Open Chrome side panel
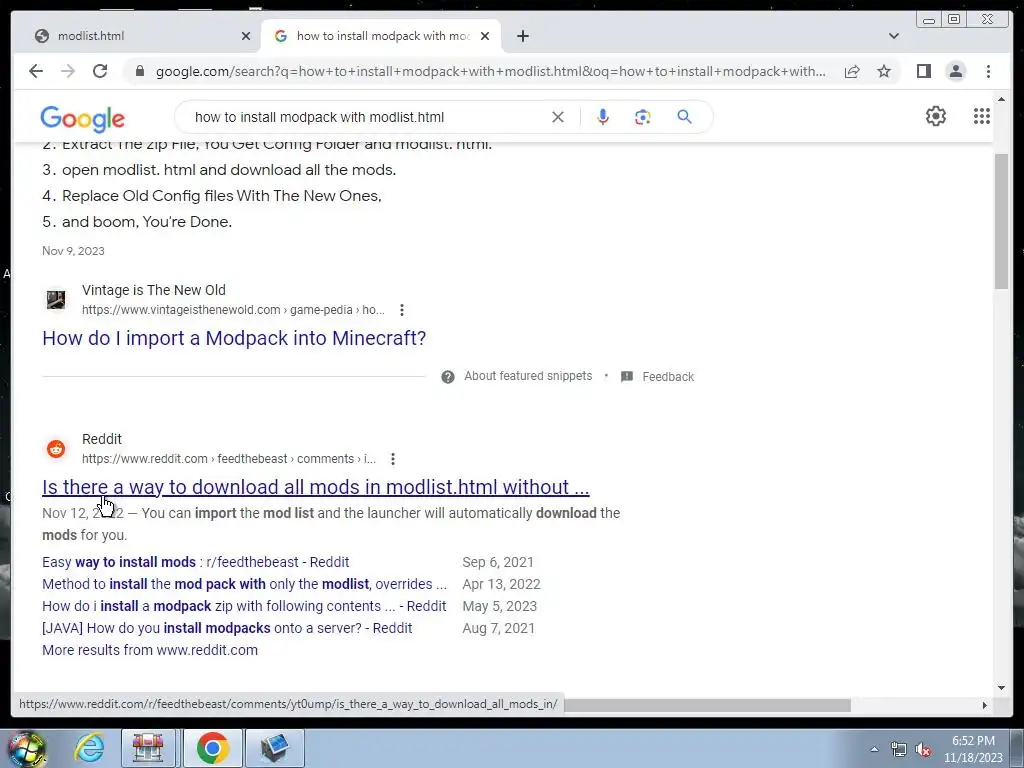The width and height of the screenshot is (1024, 768). click(x=923, y=71)
